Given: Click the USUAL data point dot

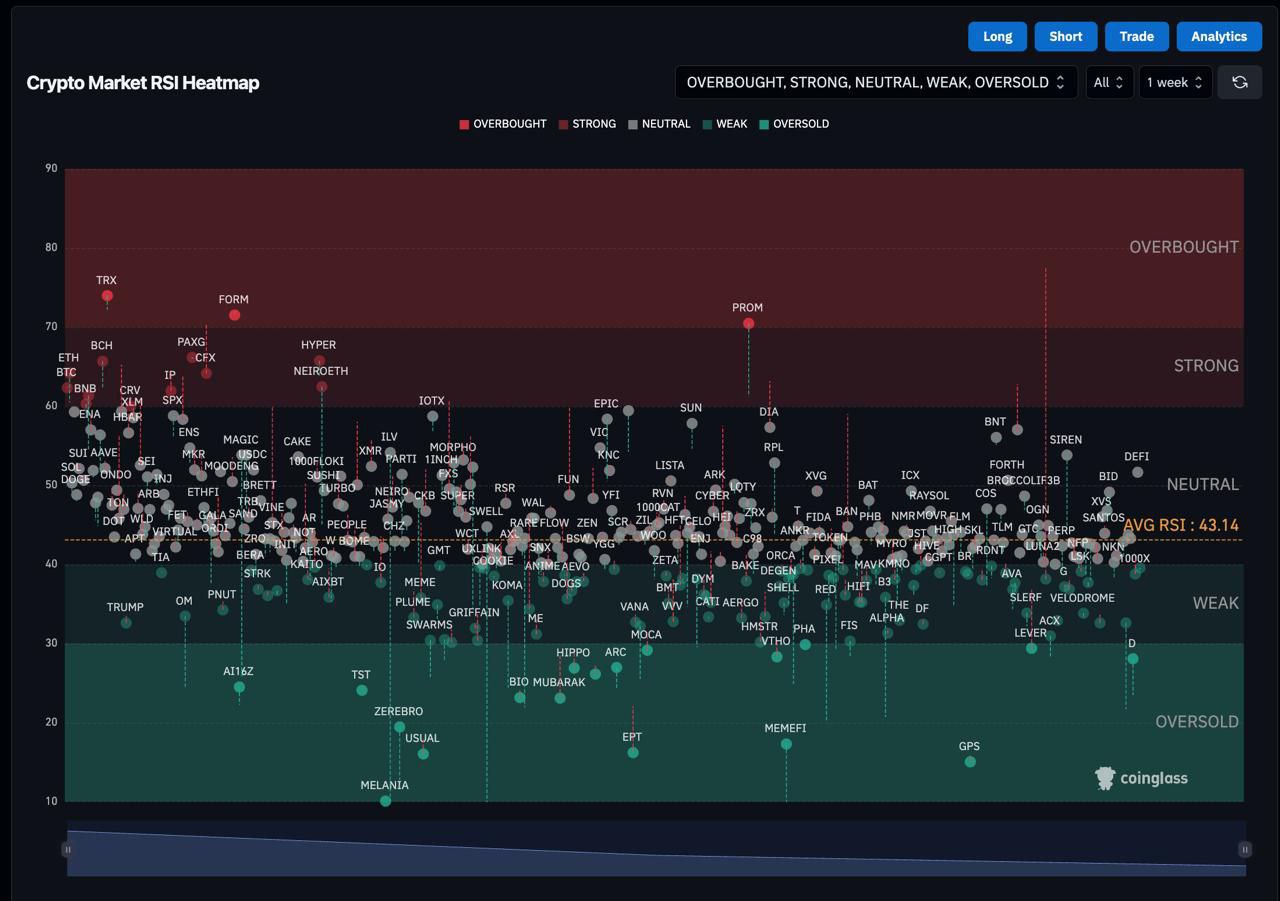Looking at the screenshot, I should (x=423, y=754).
